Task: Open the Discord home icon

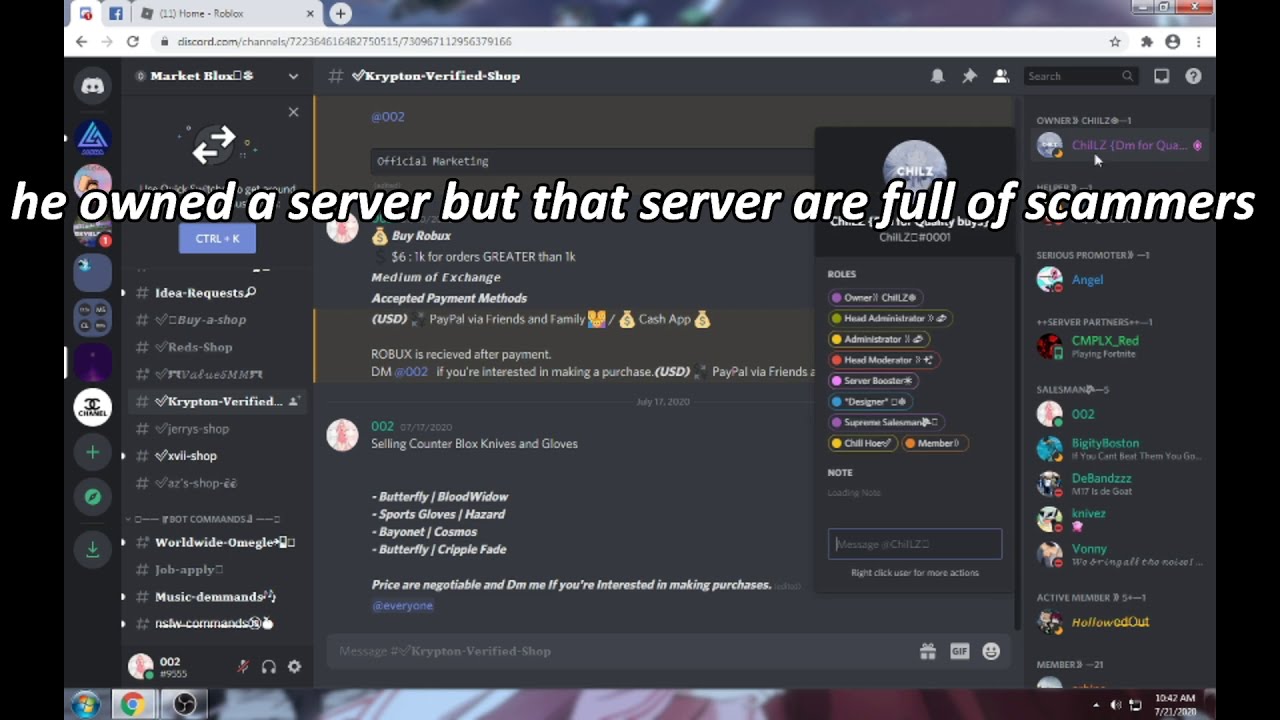Action: coord(92,86)
